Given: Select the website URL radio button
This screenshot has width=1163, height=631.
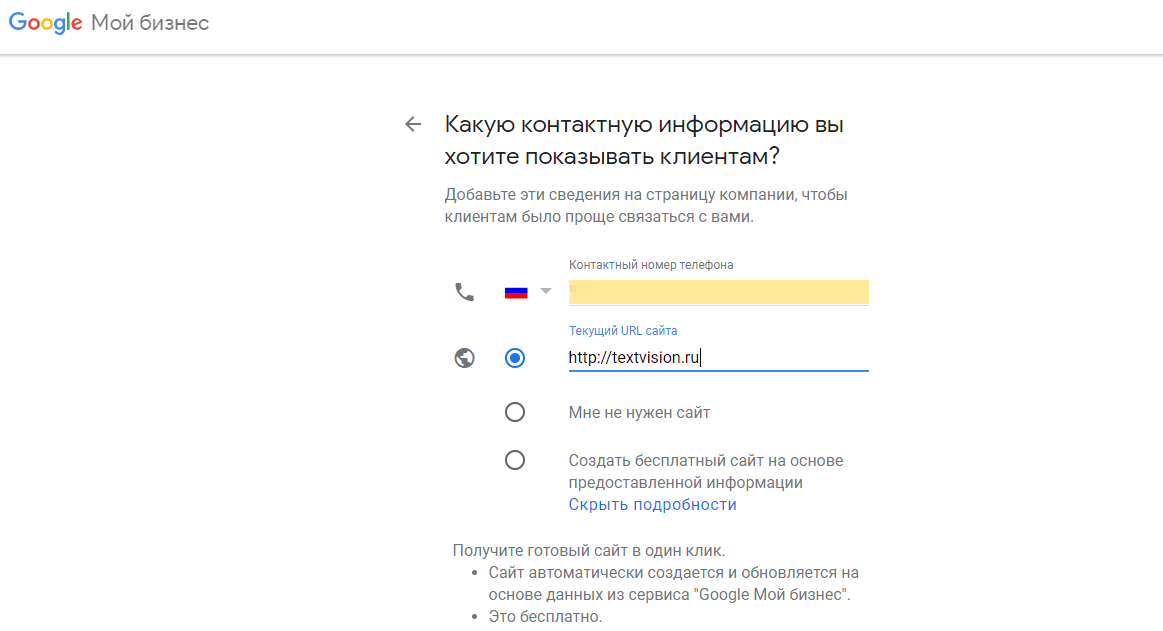Looking at the screenshot, I should point(515,357).
